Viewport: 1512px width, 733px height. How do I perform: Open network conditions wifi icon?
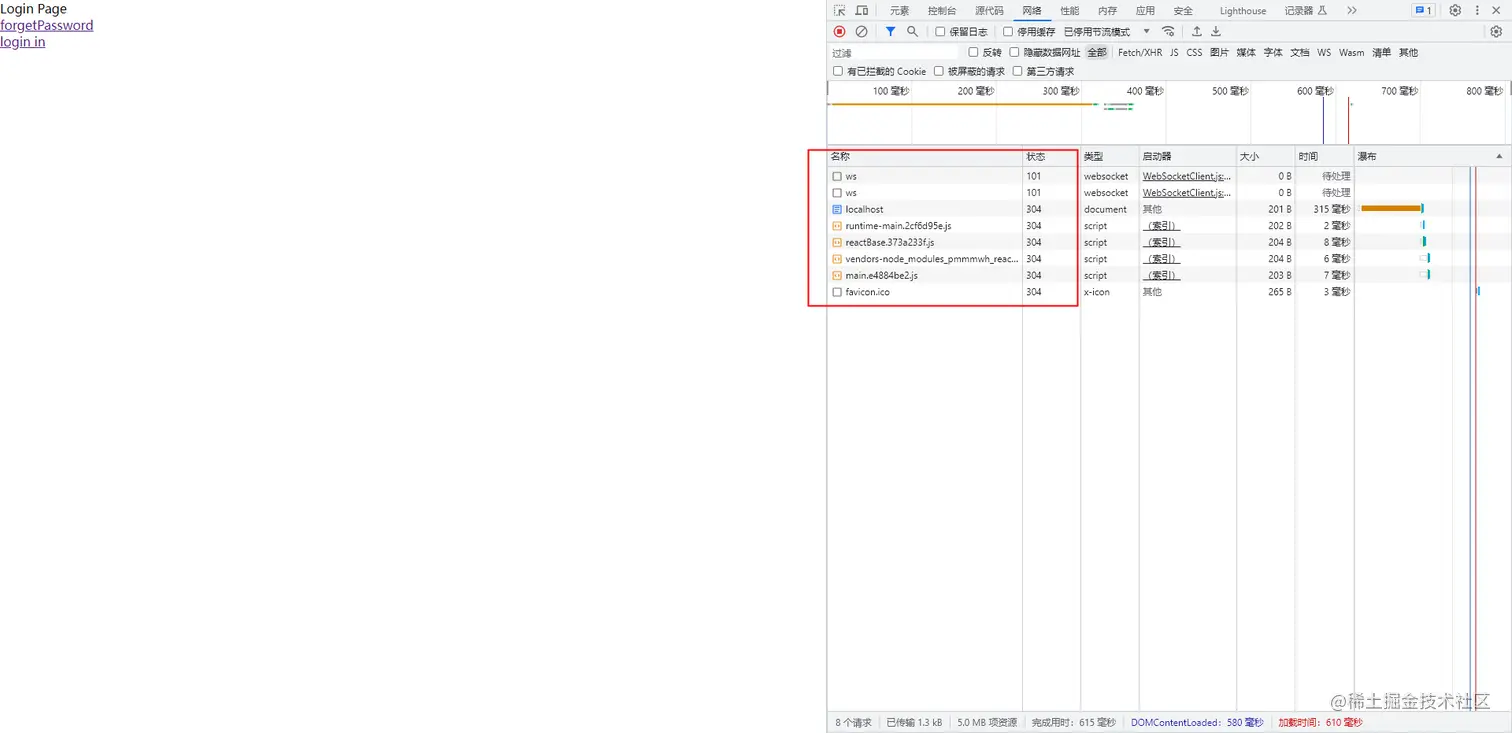(x=1168, y=32)
